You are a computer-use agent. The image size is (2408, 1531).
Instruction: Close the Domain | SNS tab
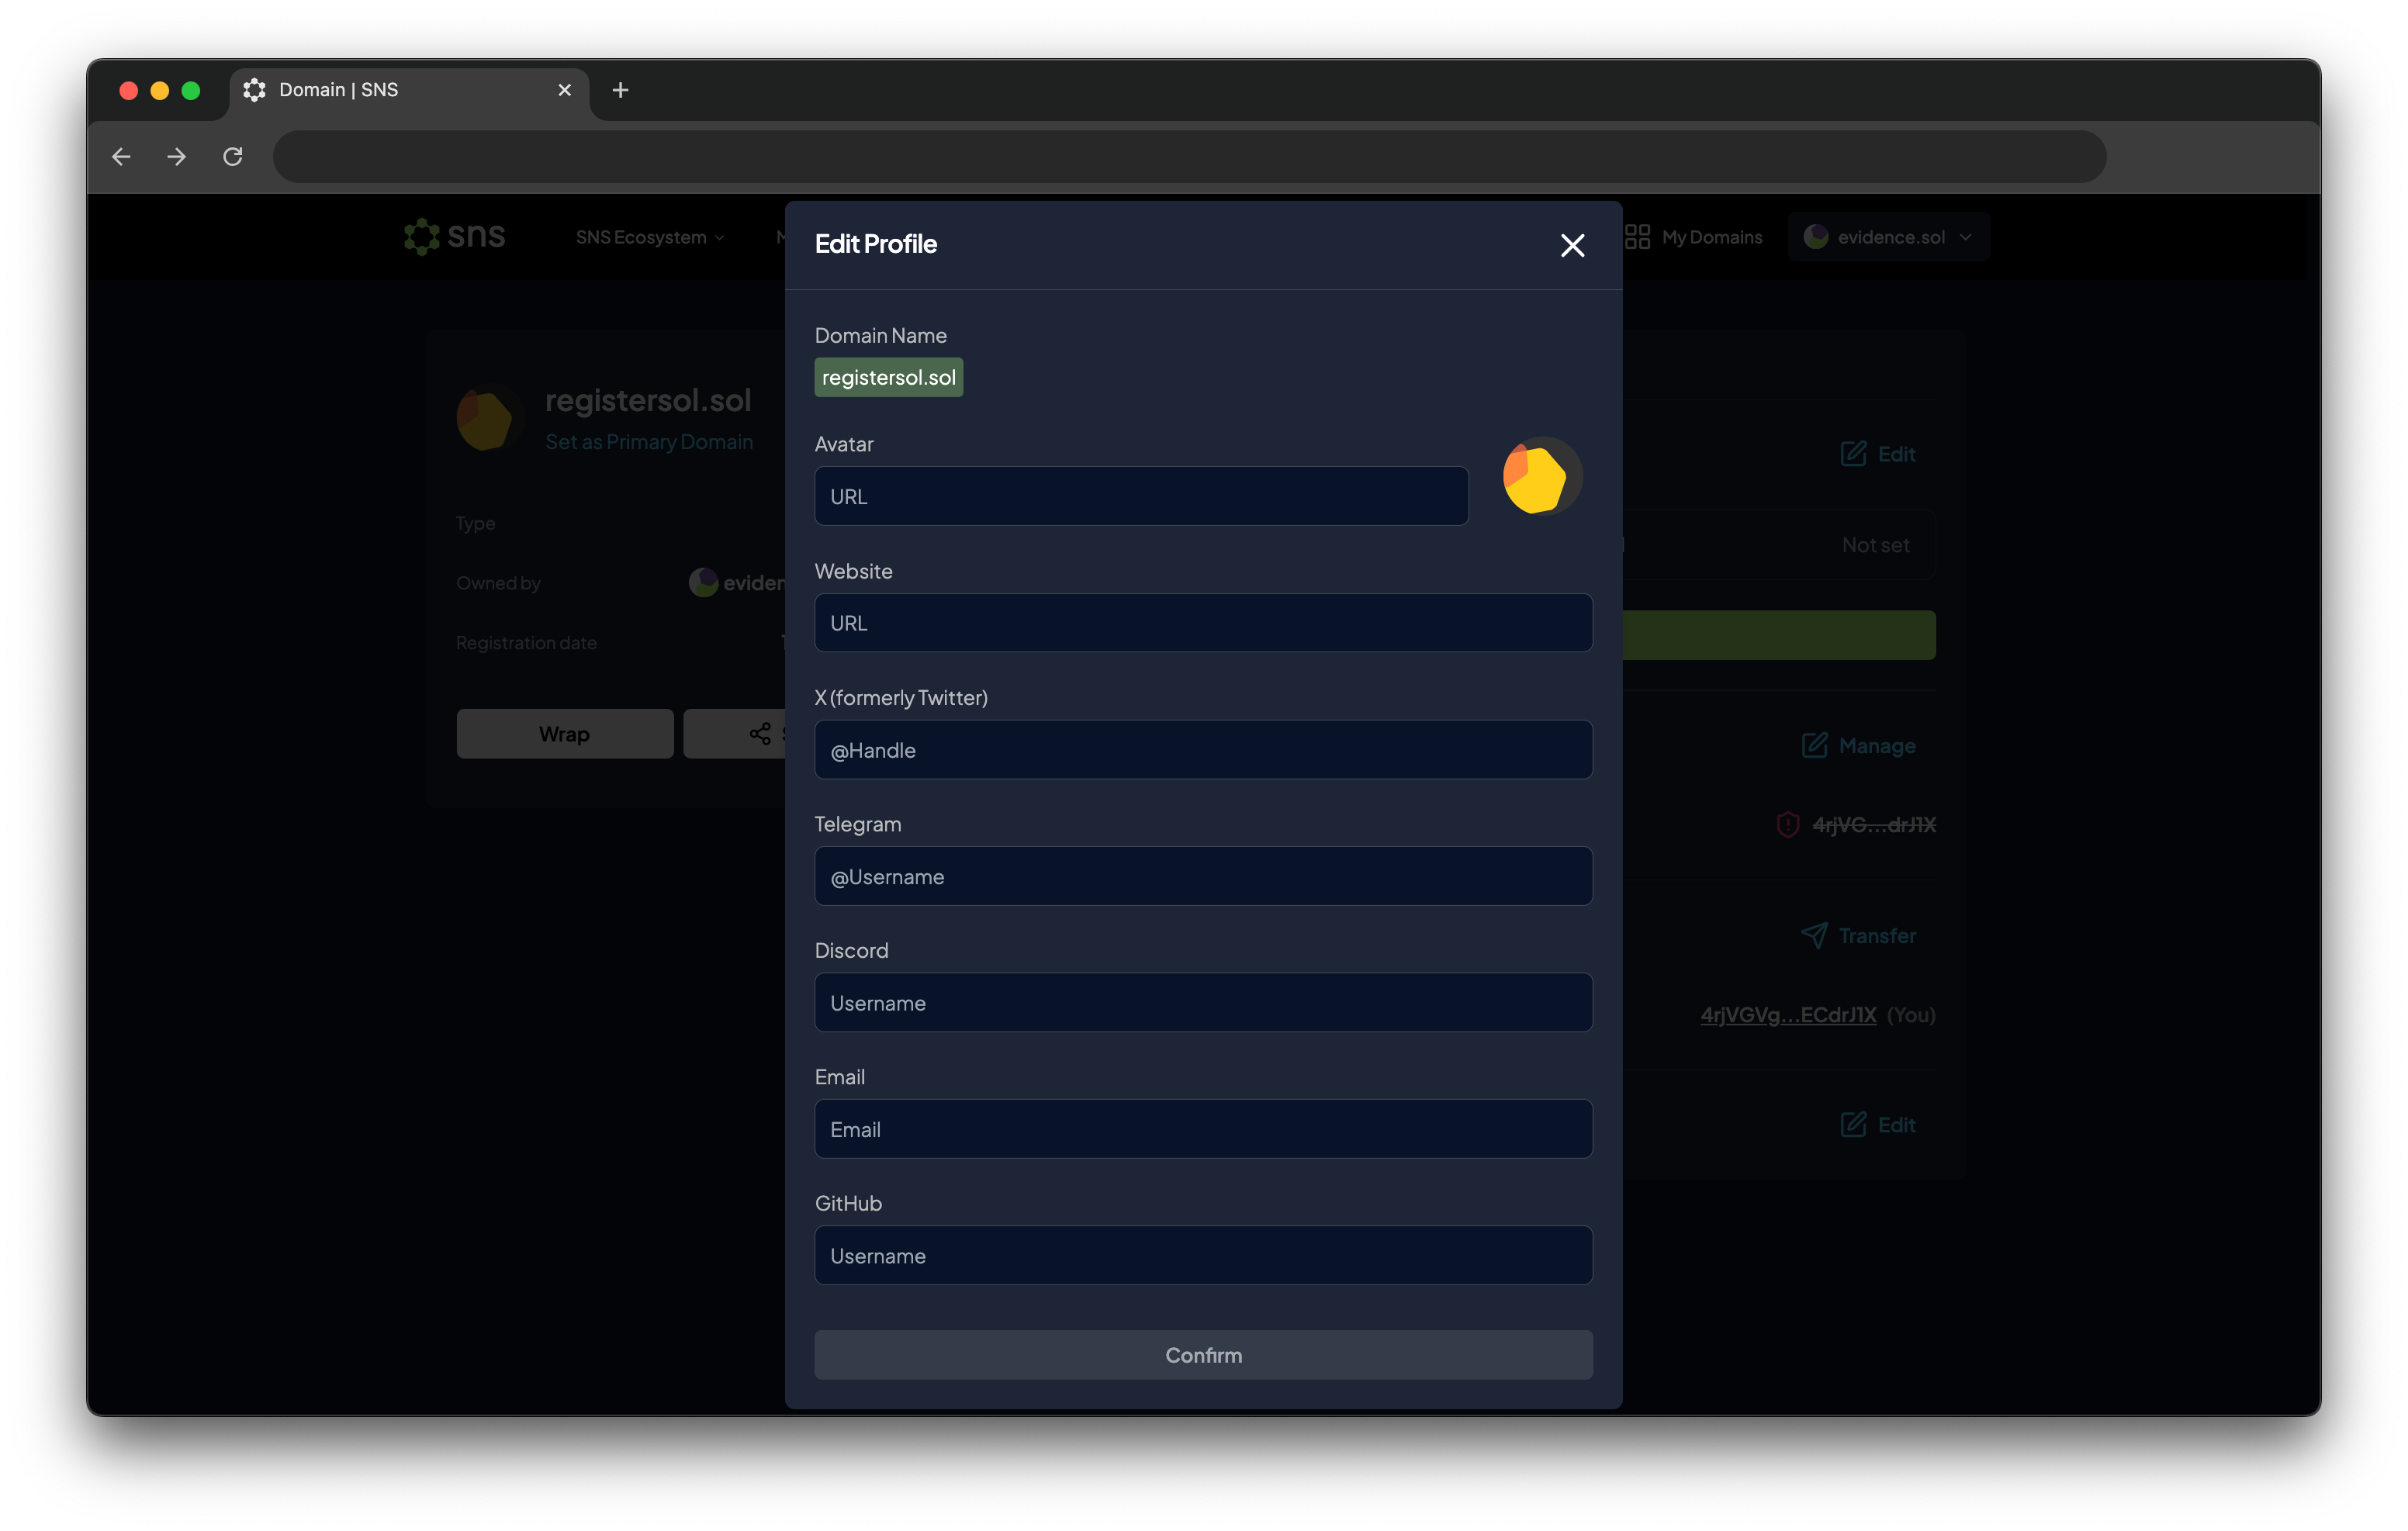pyautogui.click(x=564, y=90)
